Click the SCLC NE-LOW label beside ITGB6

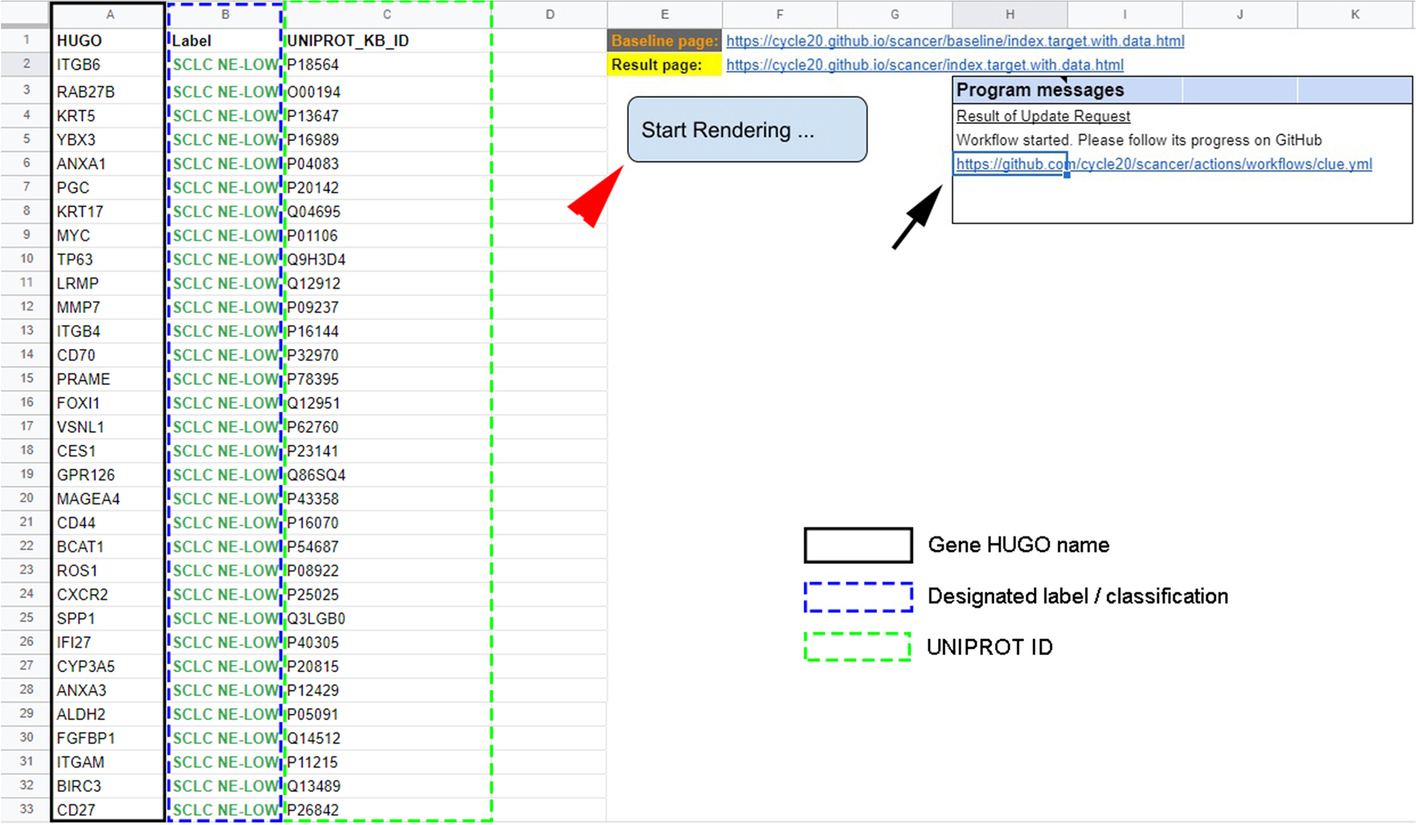[x=226, y=65]
